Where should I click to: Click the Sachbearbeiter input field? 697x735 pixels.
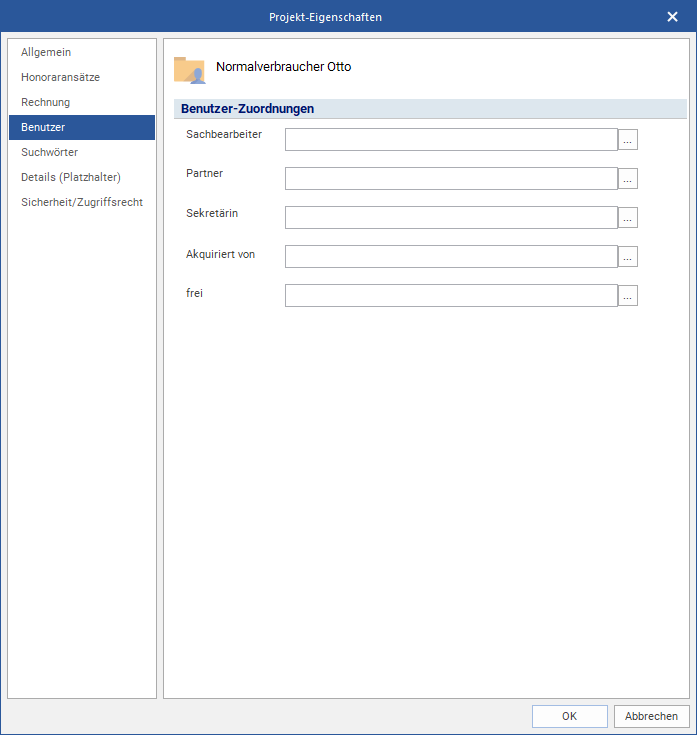[x=451, y=140]
